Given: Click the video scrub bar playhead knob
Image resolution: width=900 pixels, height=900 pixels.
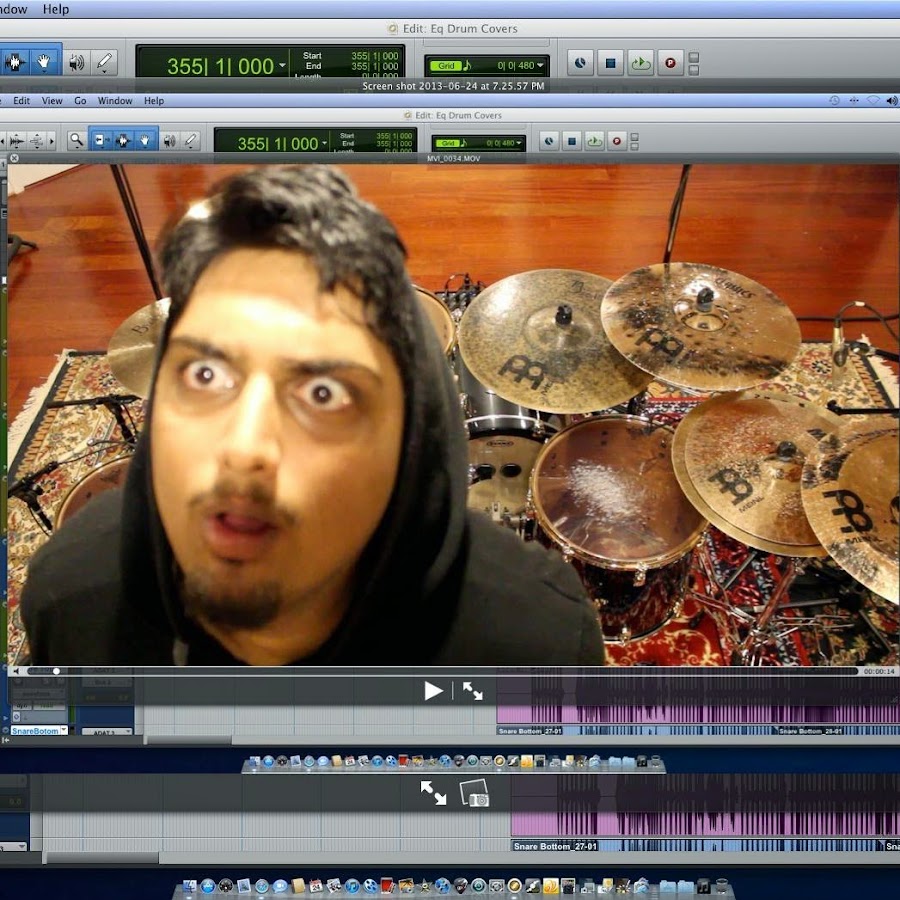Looking at the screenshot, I should (x=56, y=671).
